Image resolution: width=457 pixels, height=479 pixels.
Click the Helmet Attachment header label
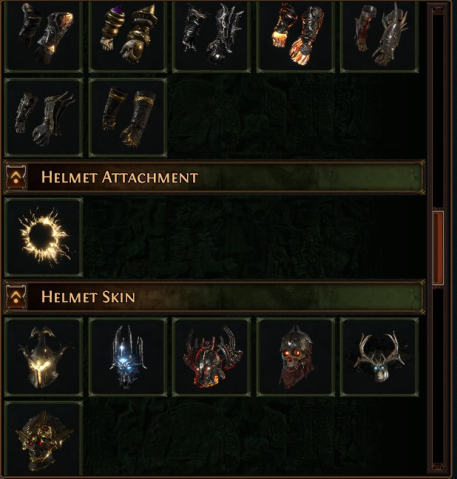pos(120,177)
